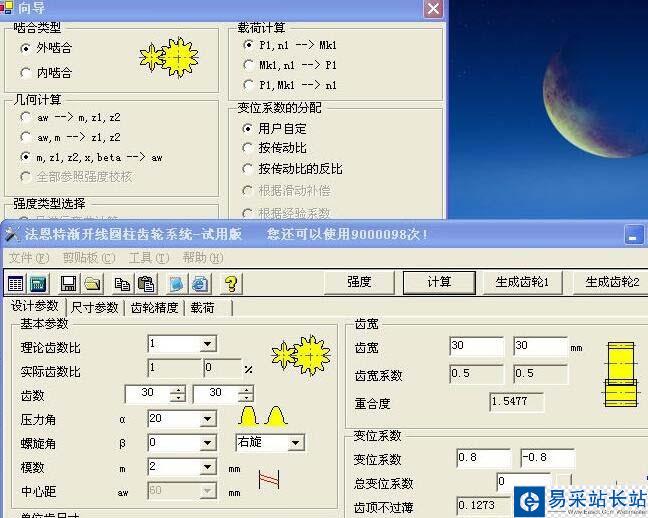Expand the disabled 中心距 aw dropdown
Image resolution: width=648 pixels, height=518 pixels.
point(207,491)
